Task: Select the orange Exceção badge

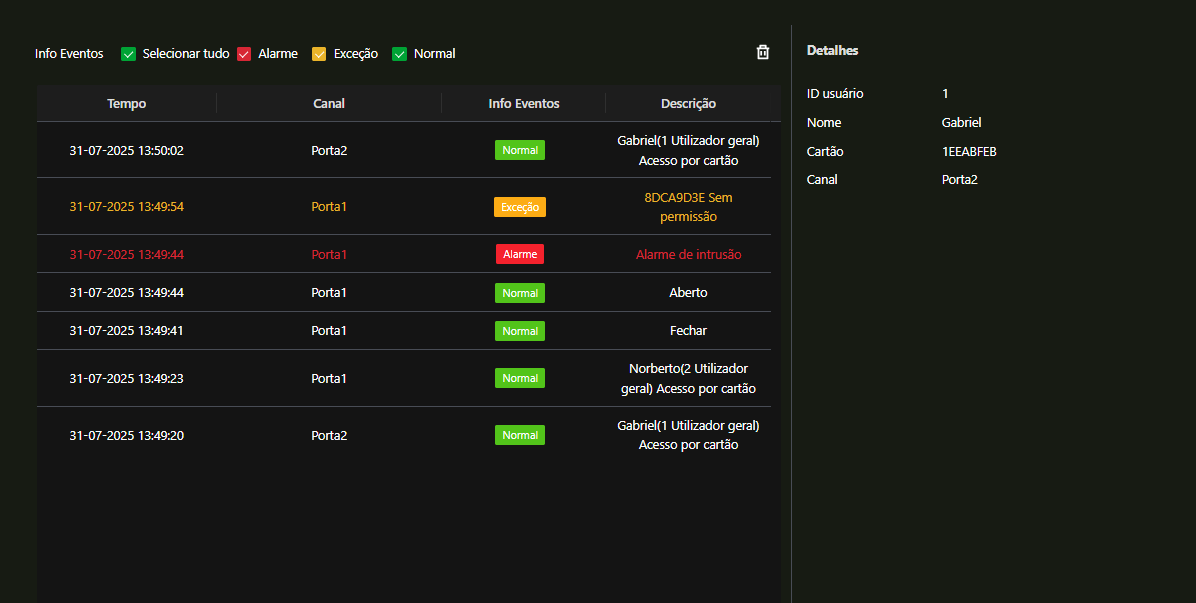Action: [x=520, y=207]
